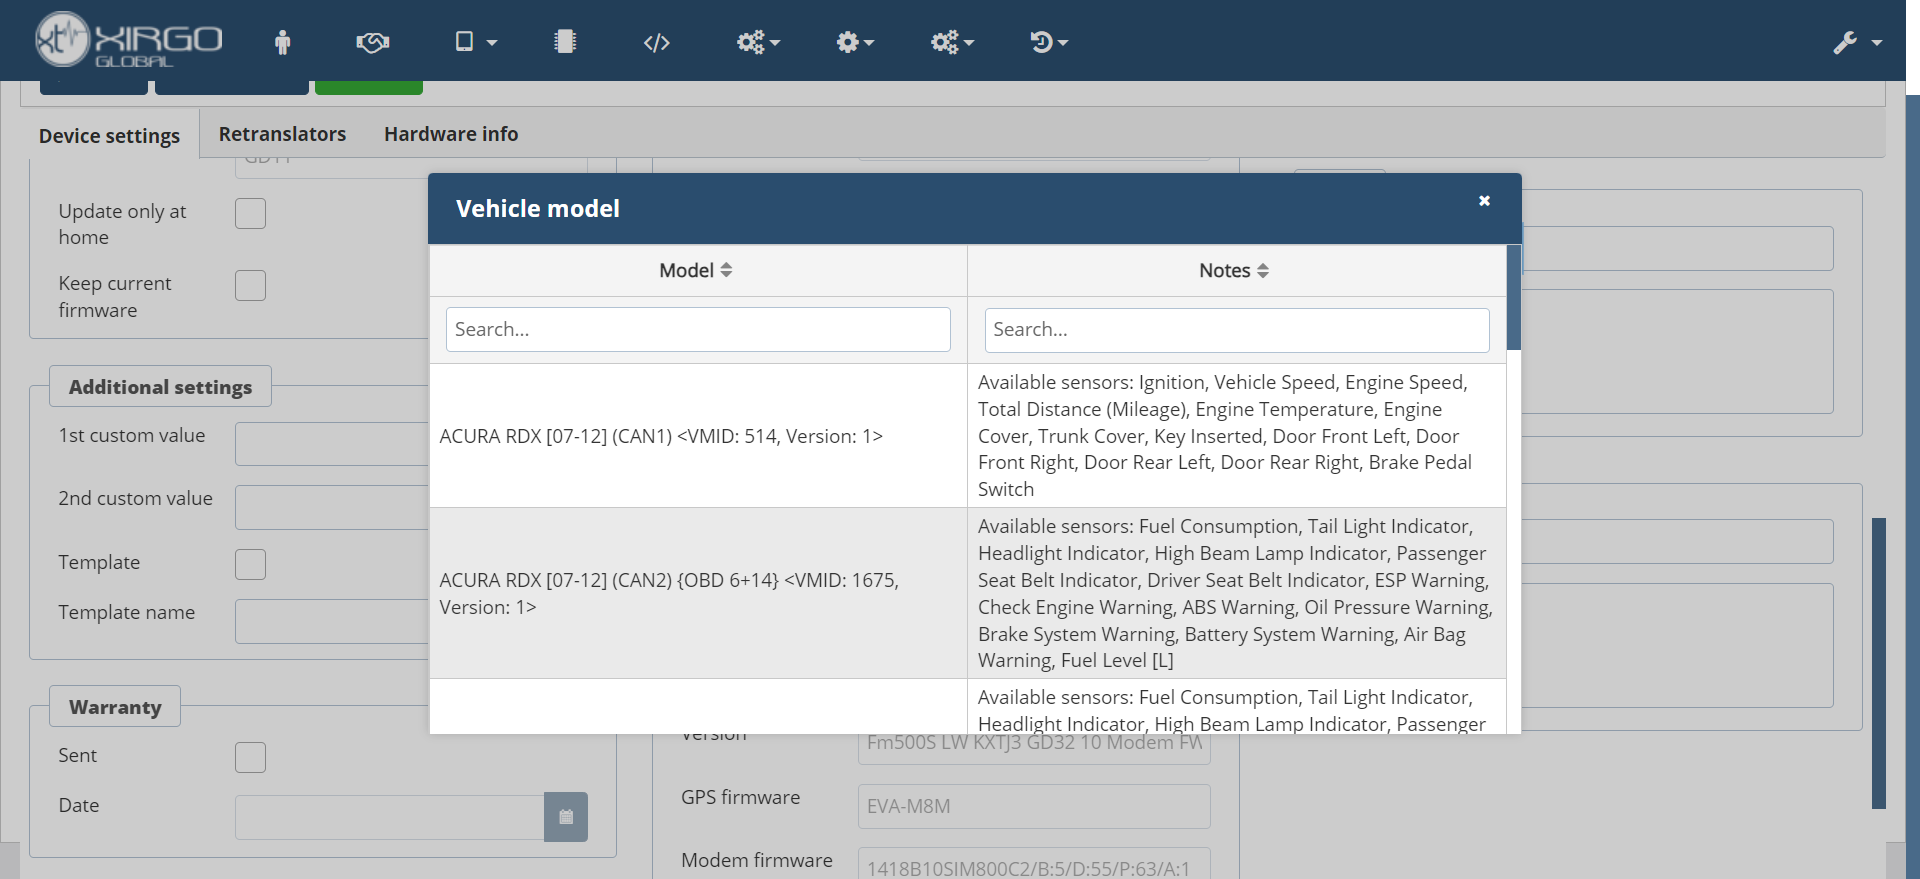Sort the table by Notes column

click(1235, 270)
